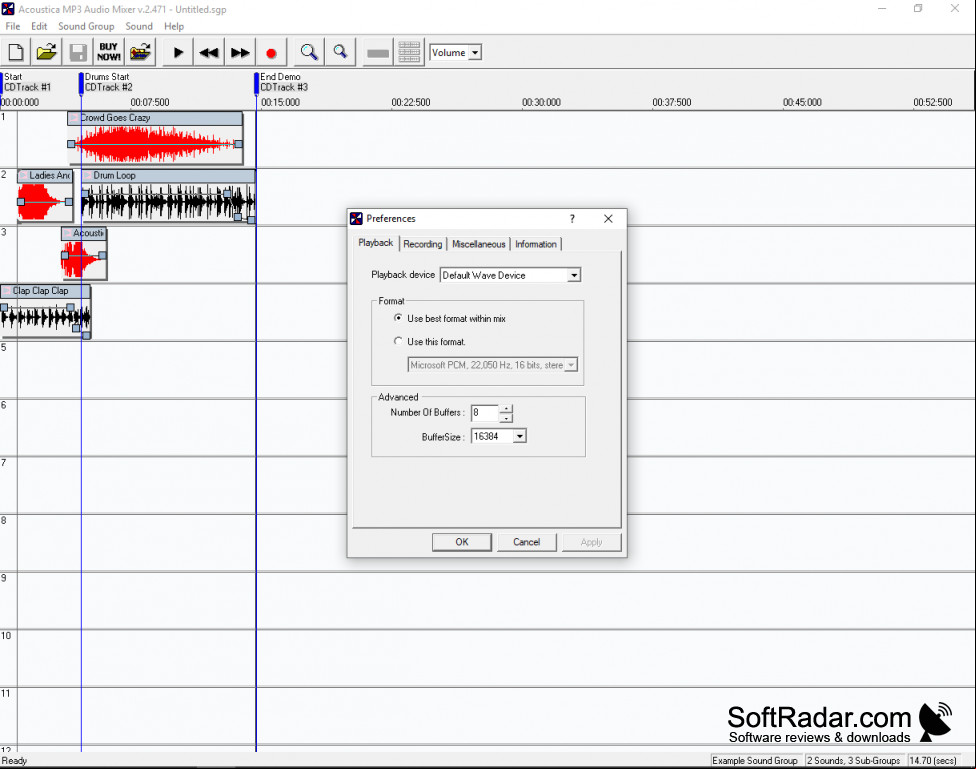Click the Example Sound Group status entry
This screenshot has width=976, height=769.
[x=755, y=760]
